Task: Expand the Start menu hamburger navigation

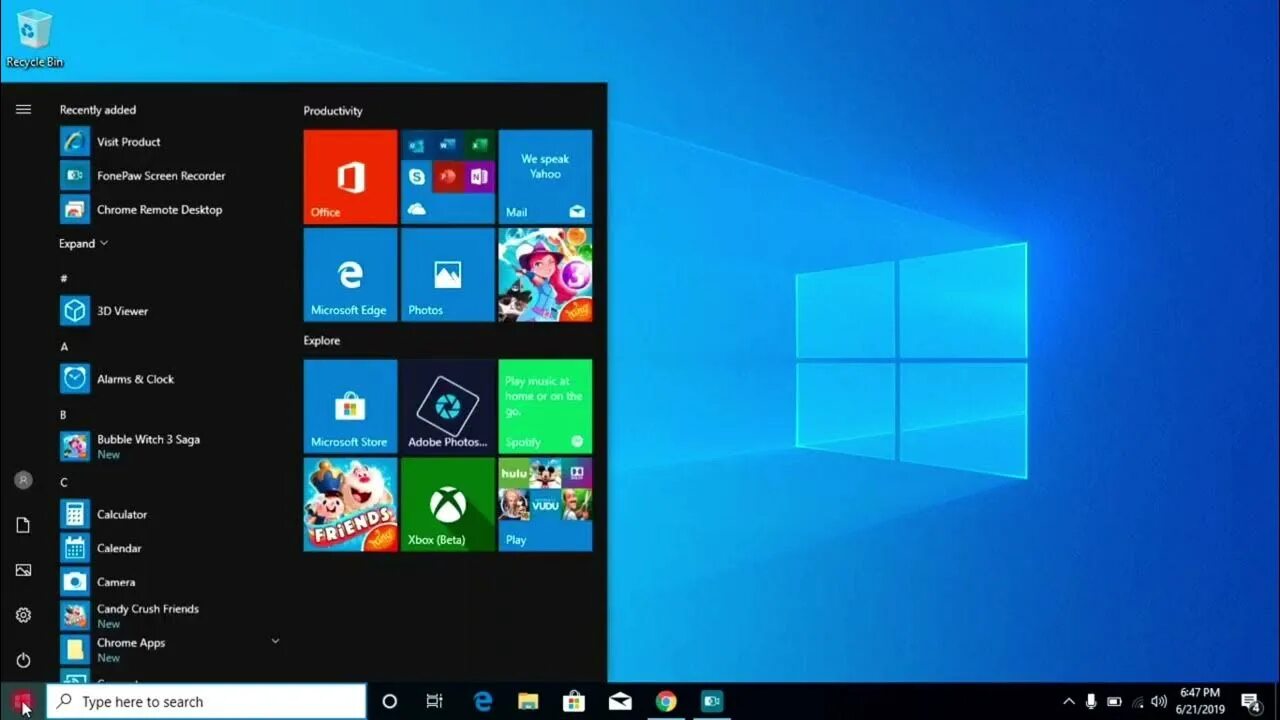Action: tap(23, 109)
